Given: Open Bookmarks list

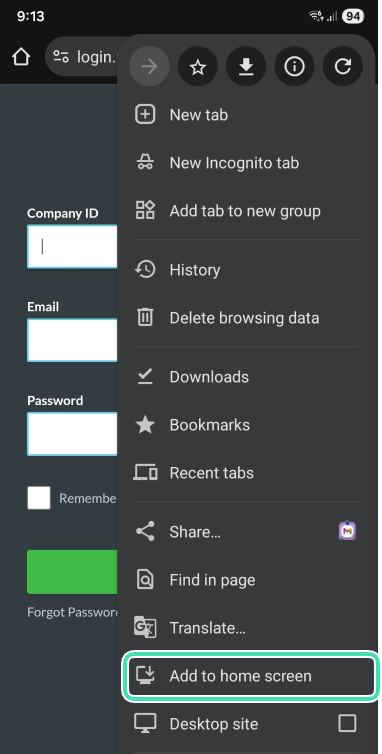Looking at the screenshot, I should 246,425.
